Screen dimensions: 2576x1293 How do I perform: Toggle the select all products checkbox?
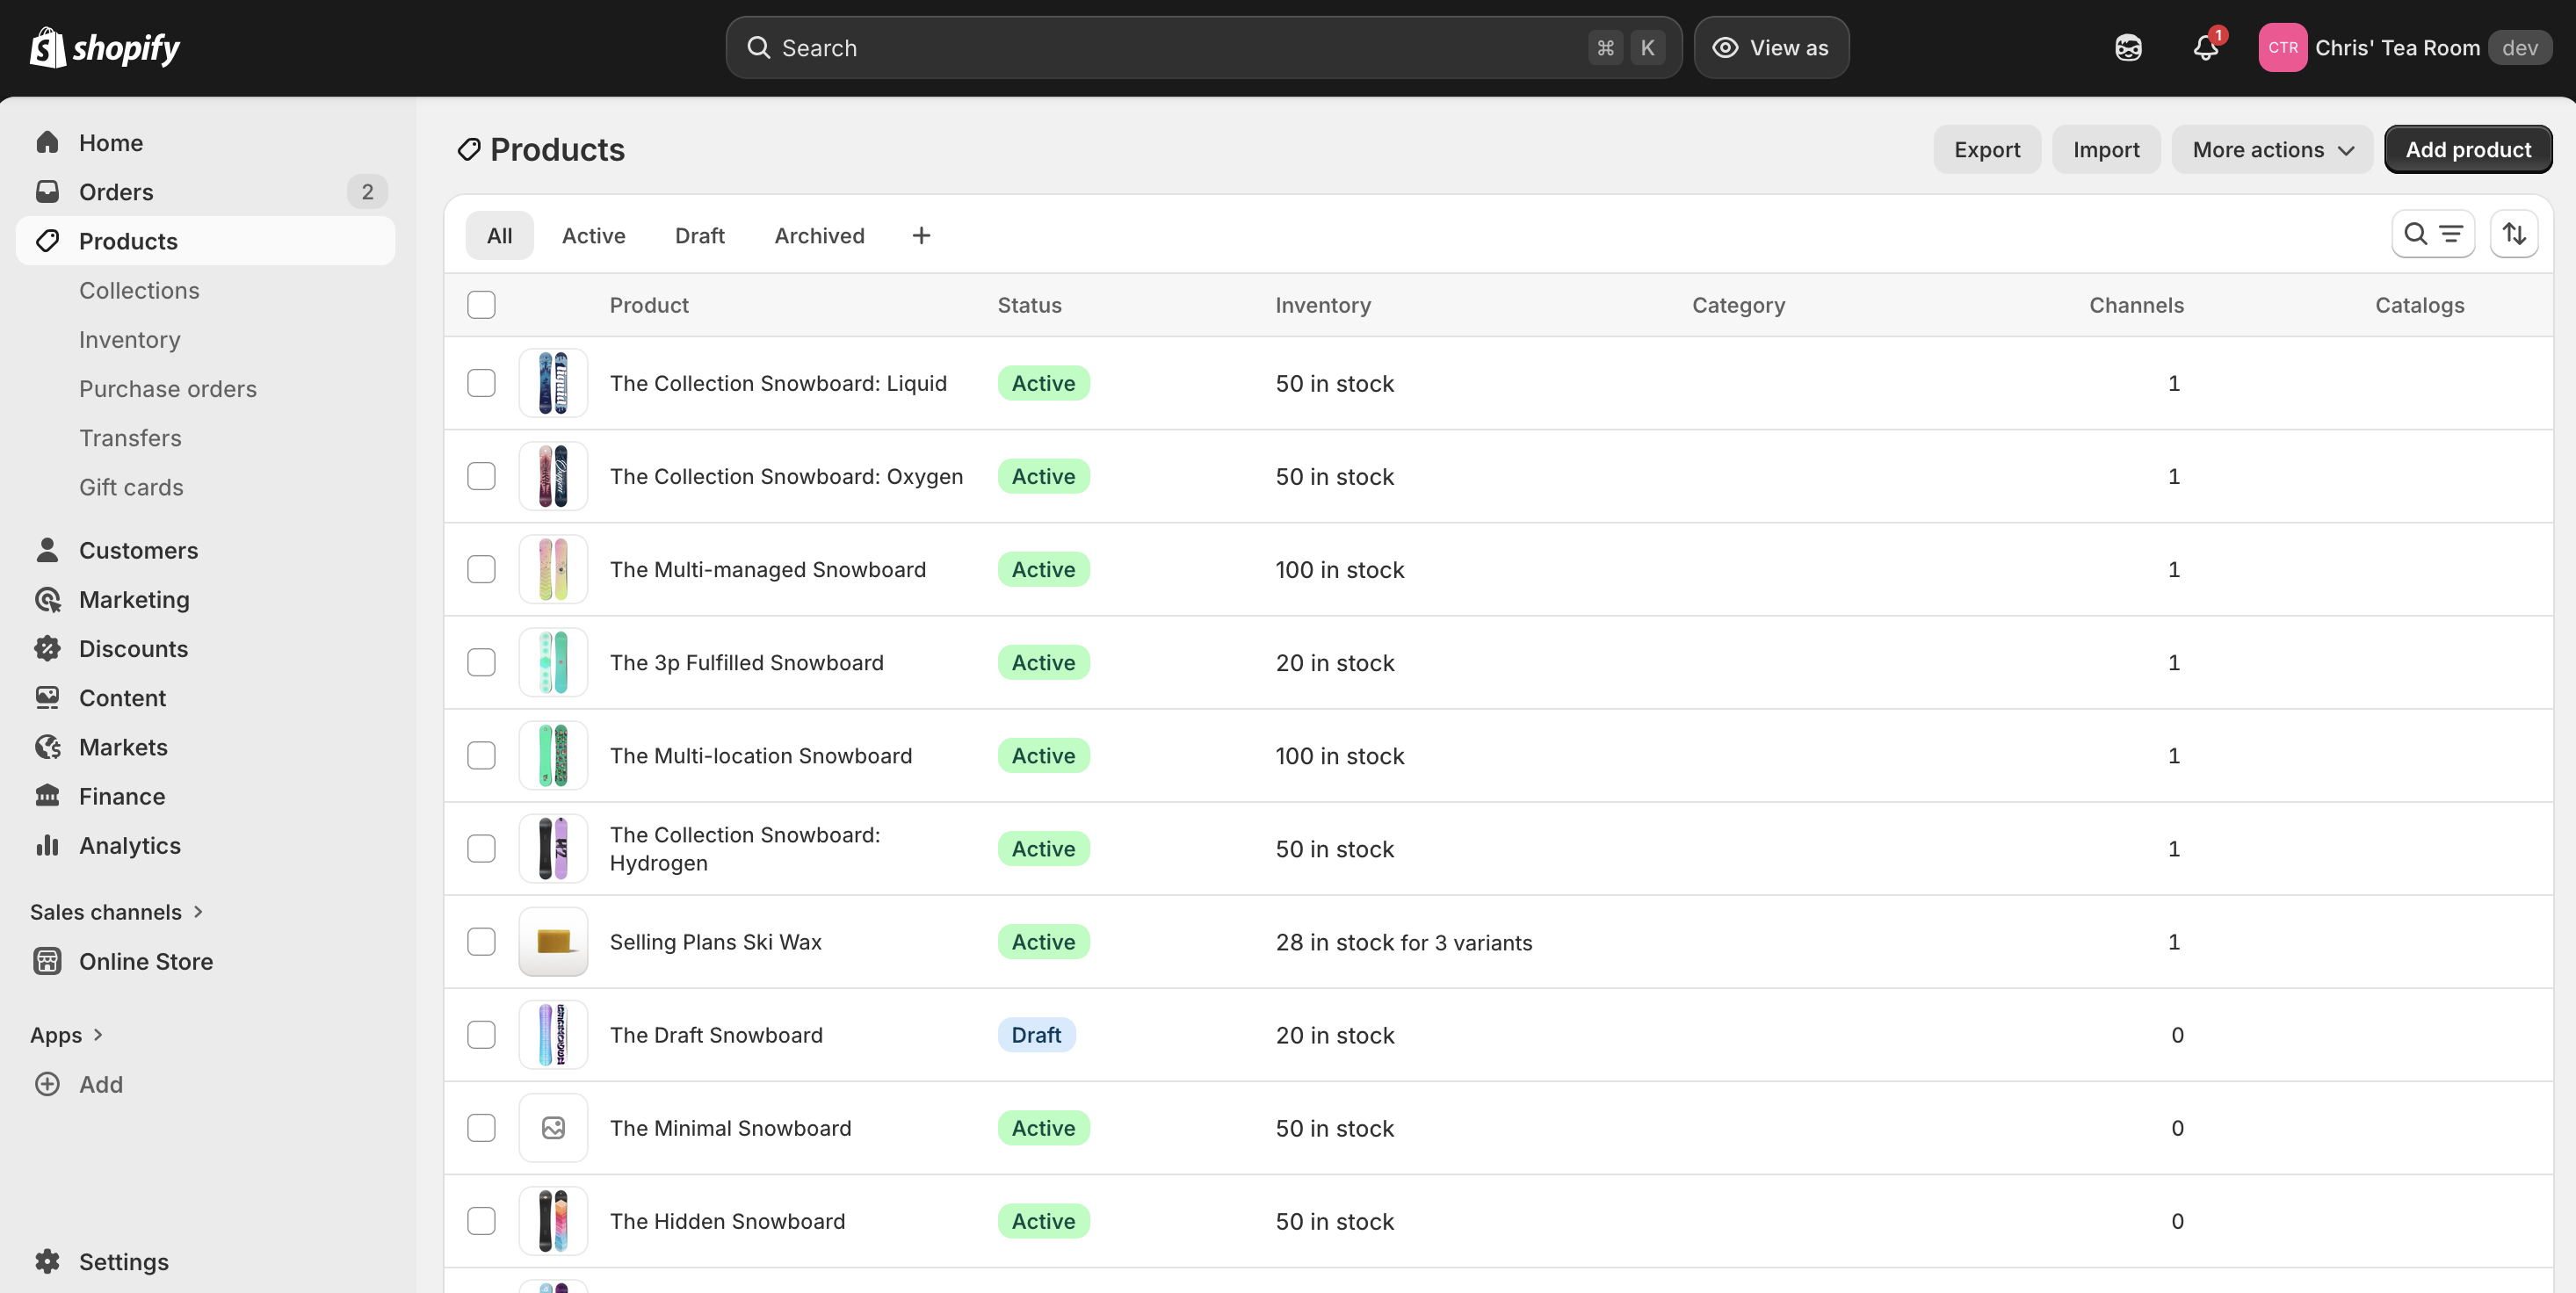[x=481, y=305]
